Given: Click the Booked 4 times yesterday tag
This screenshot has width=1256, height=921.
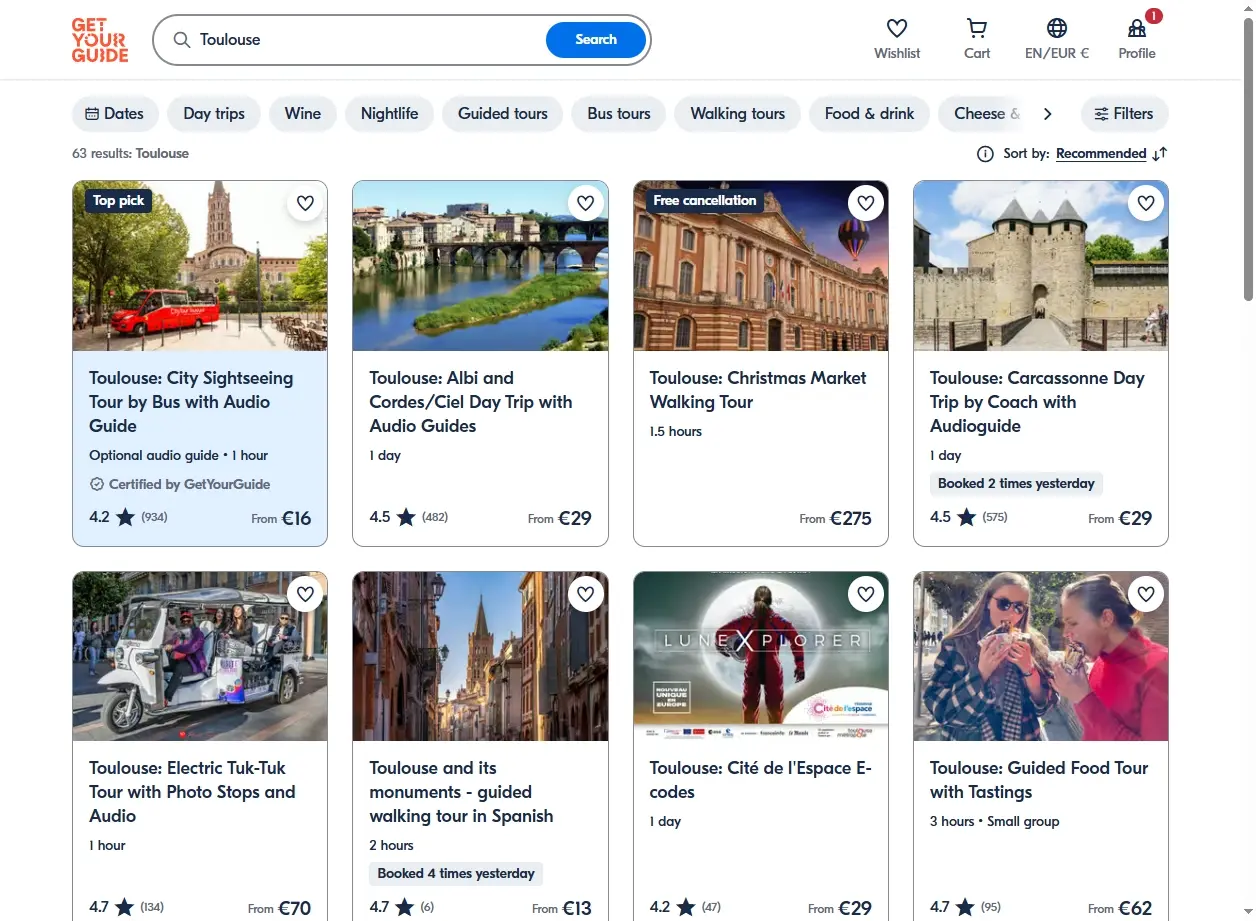Looking at the screenshot, I should click(x=456, y=874).
